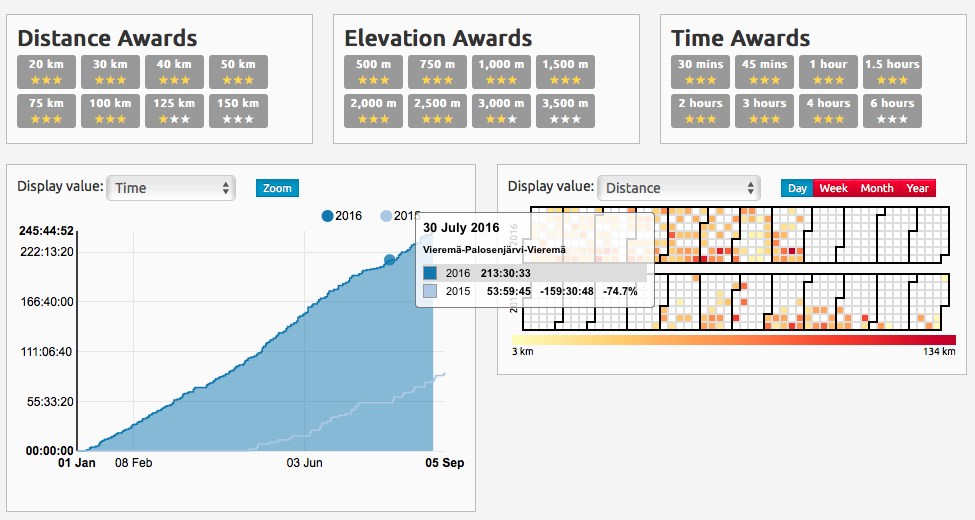Click the 100 km distance award badge
975x520 pixels.
[x=110, y=110]
